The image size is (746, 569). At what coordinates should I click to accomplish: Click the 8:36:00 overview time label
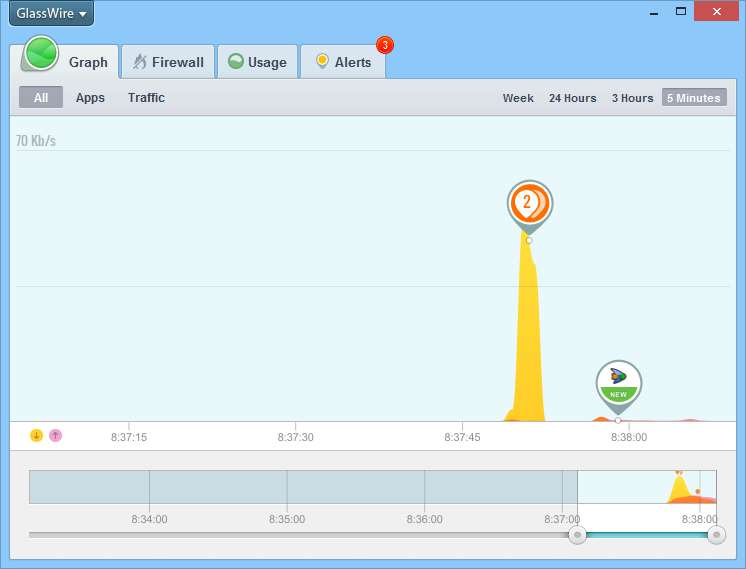[x=424, y=519]
